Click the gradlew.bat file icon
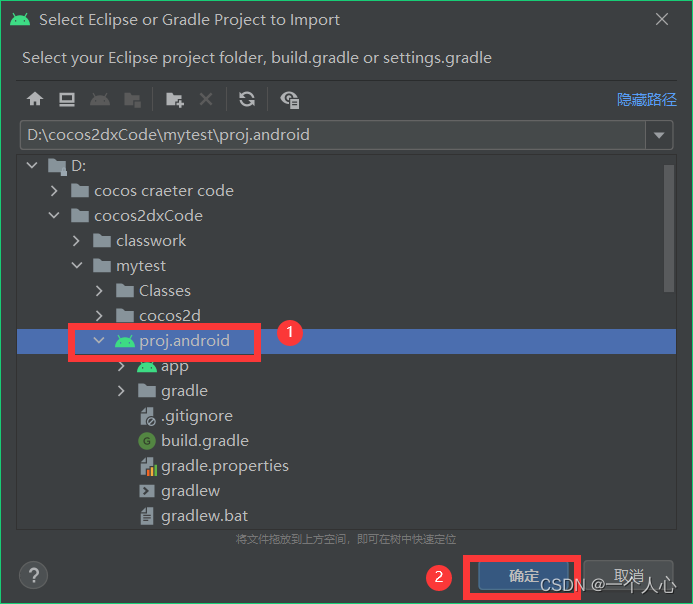The height and width of the screenshot is (604, 693). [147, 516]
